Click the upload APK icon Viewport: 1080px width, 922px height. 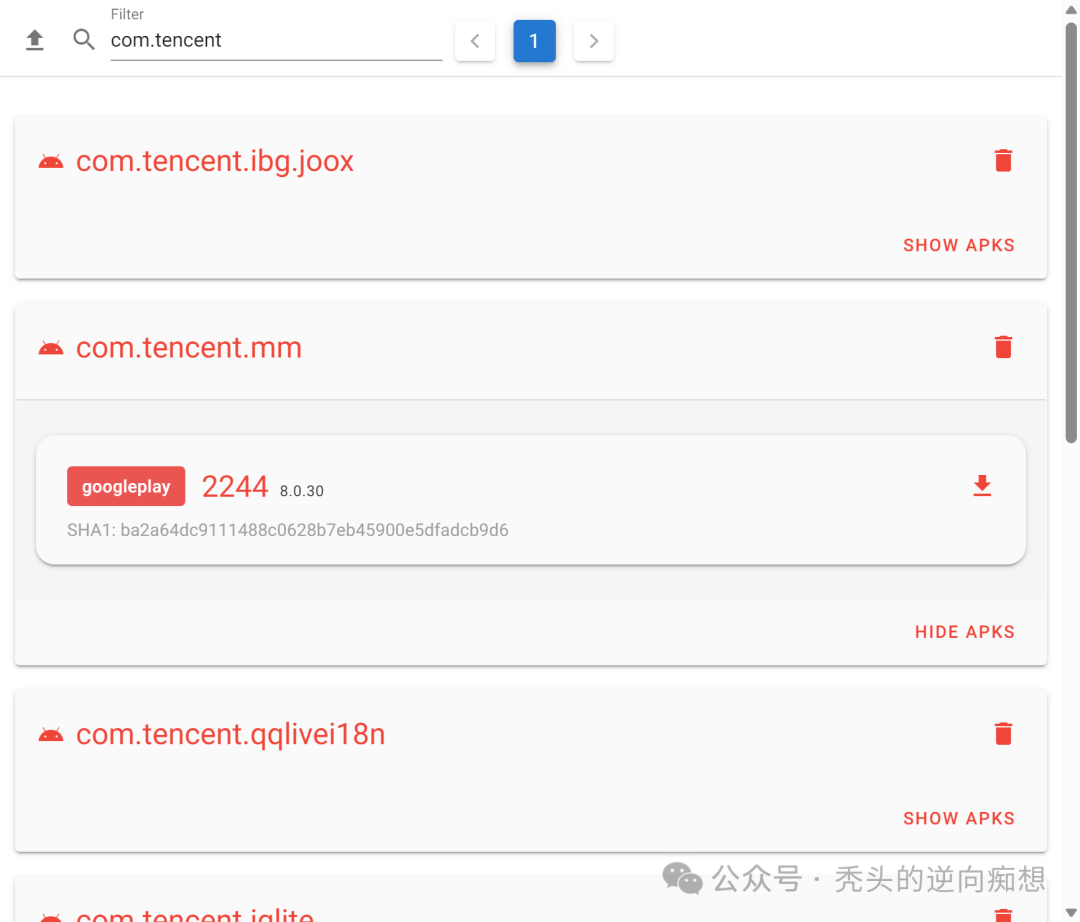click(34, 41)
